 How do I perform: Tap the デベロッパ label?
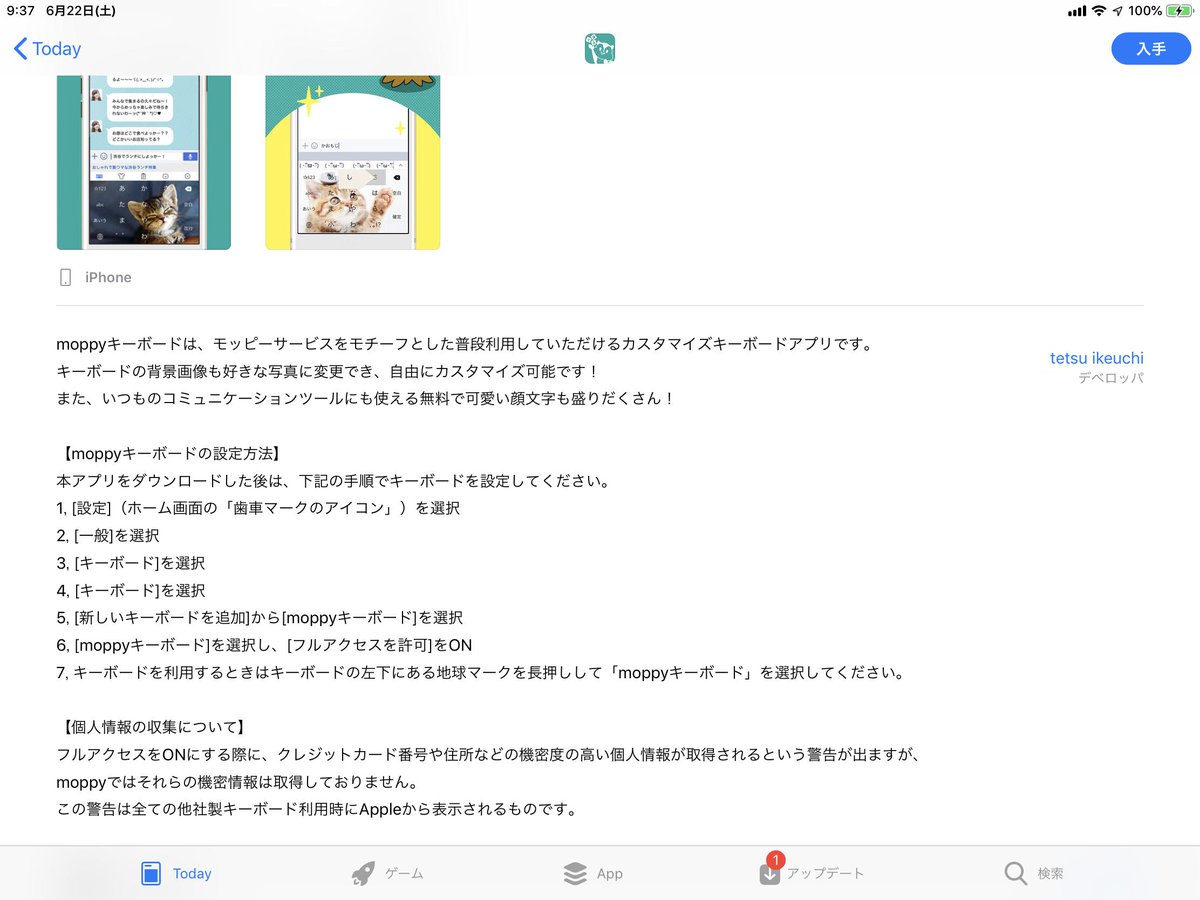pyautogui.click(x=1110, y=378)
